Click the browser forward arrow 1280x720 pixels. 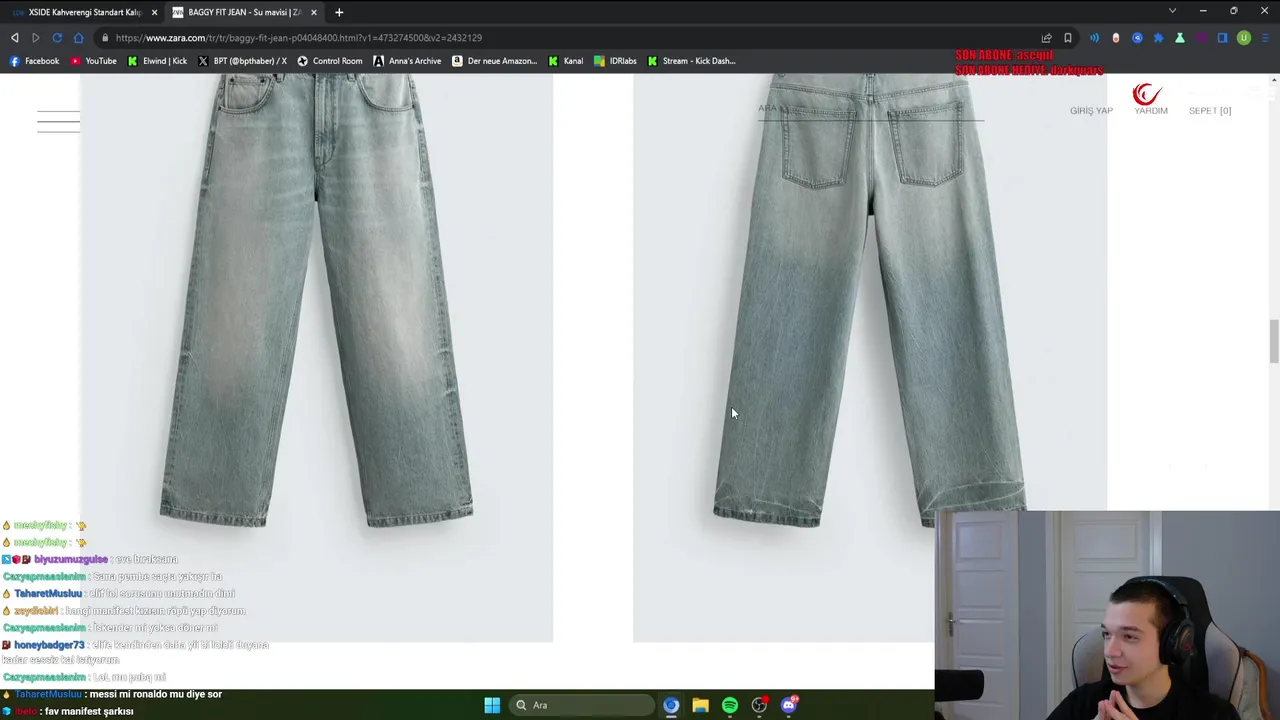pos(36,38)
